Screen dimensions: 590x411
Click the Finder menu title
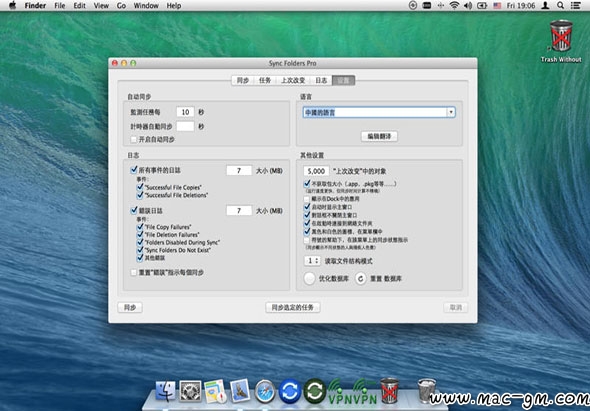[x=35, y=6]
